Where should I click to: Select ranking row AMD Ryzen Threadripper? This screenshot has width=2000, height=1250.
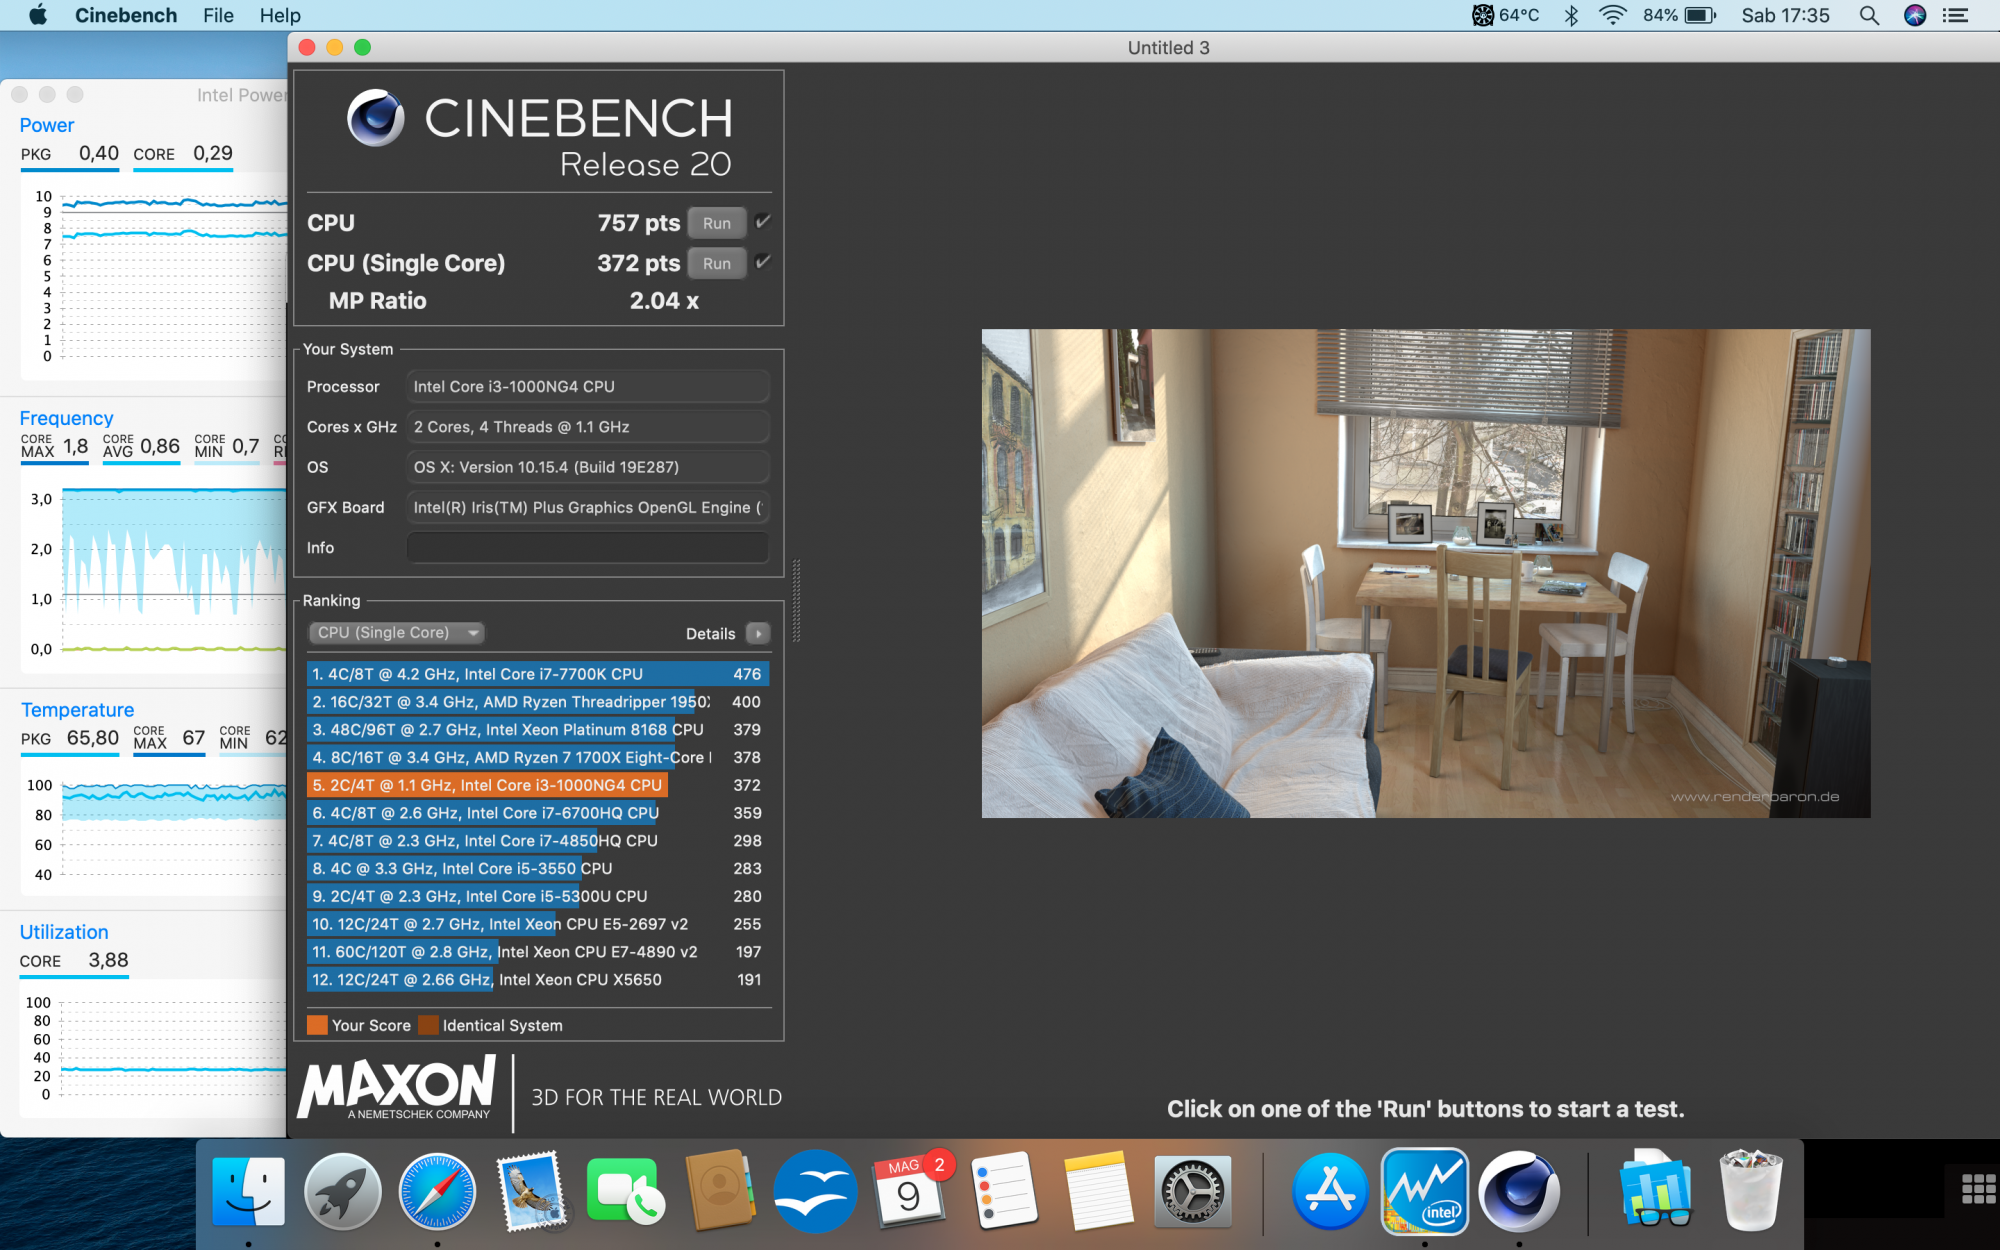pos(538,702)
